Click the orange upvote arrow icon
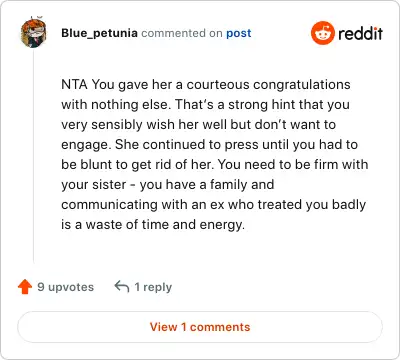Screen dimensions: 400x360 (25, 287)
